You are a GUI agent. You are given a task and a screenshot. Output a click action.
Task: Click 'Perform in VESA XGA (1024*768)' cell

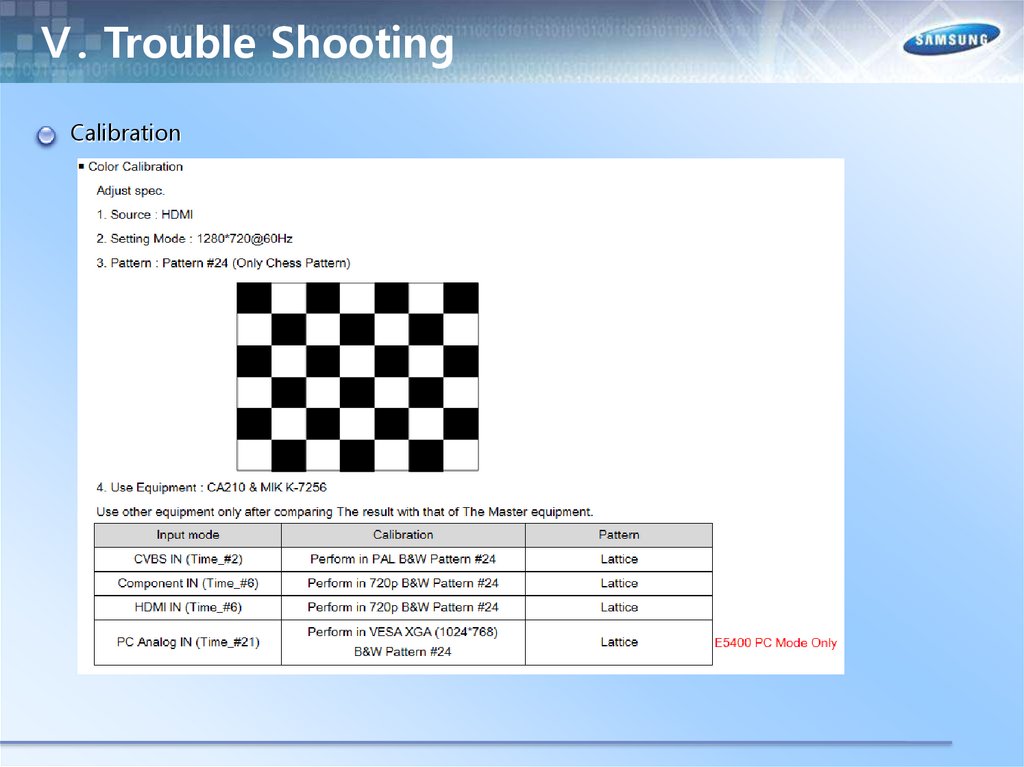(403, 643)
